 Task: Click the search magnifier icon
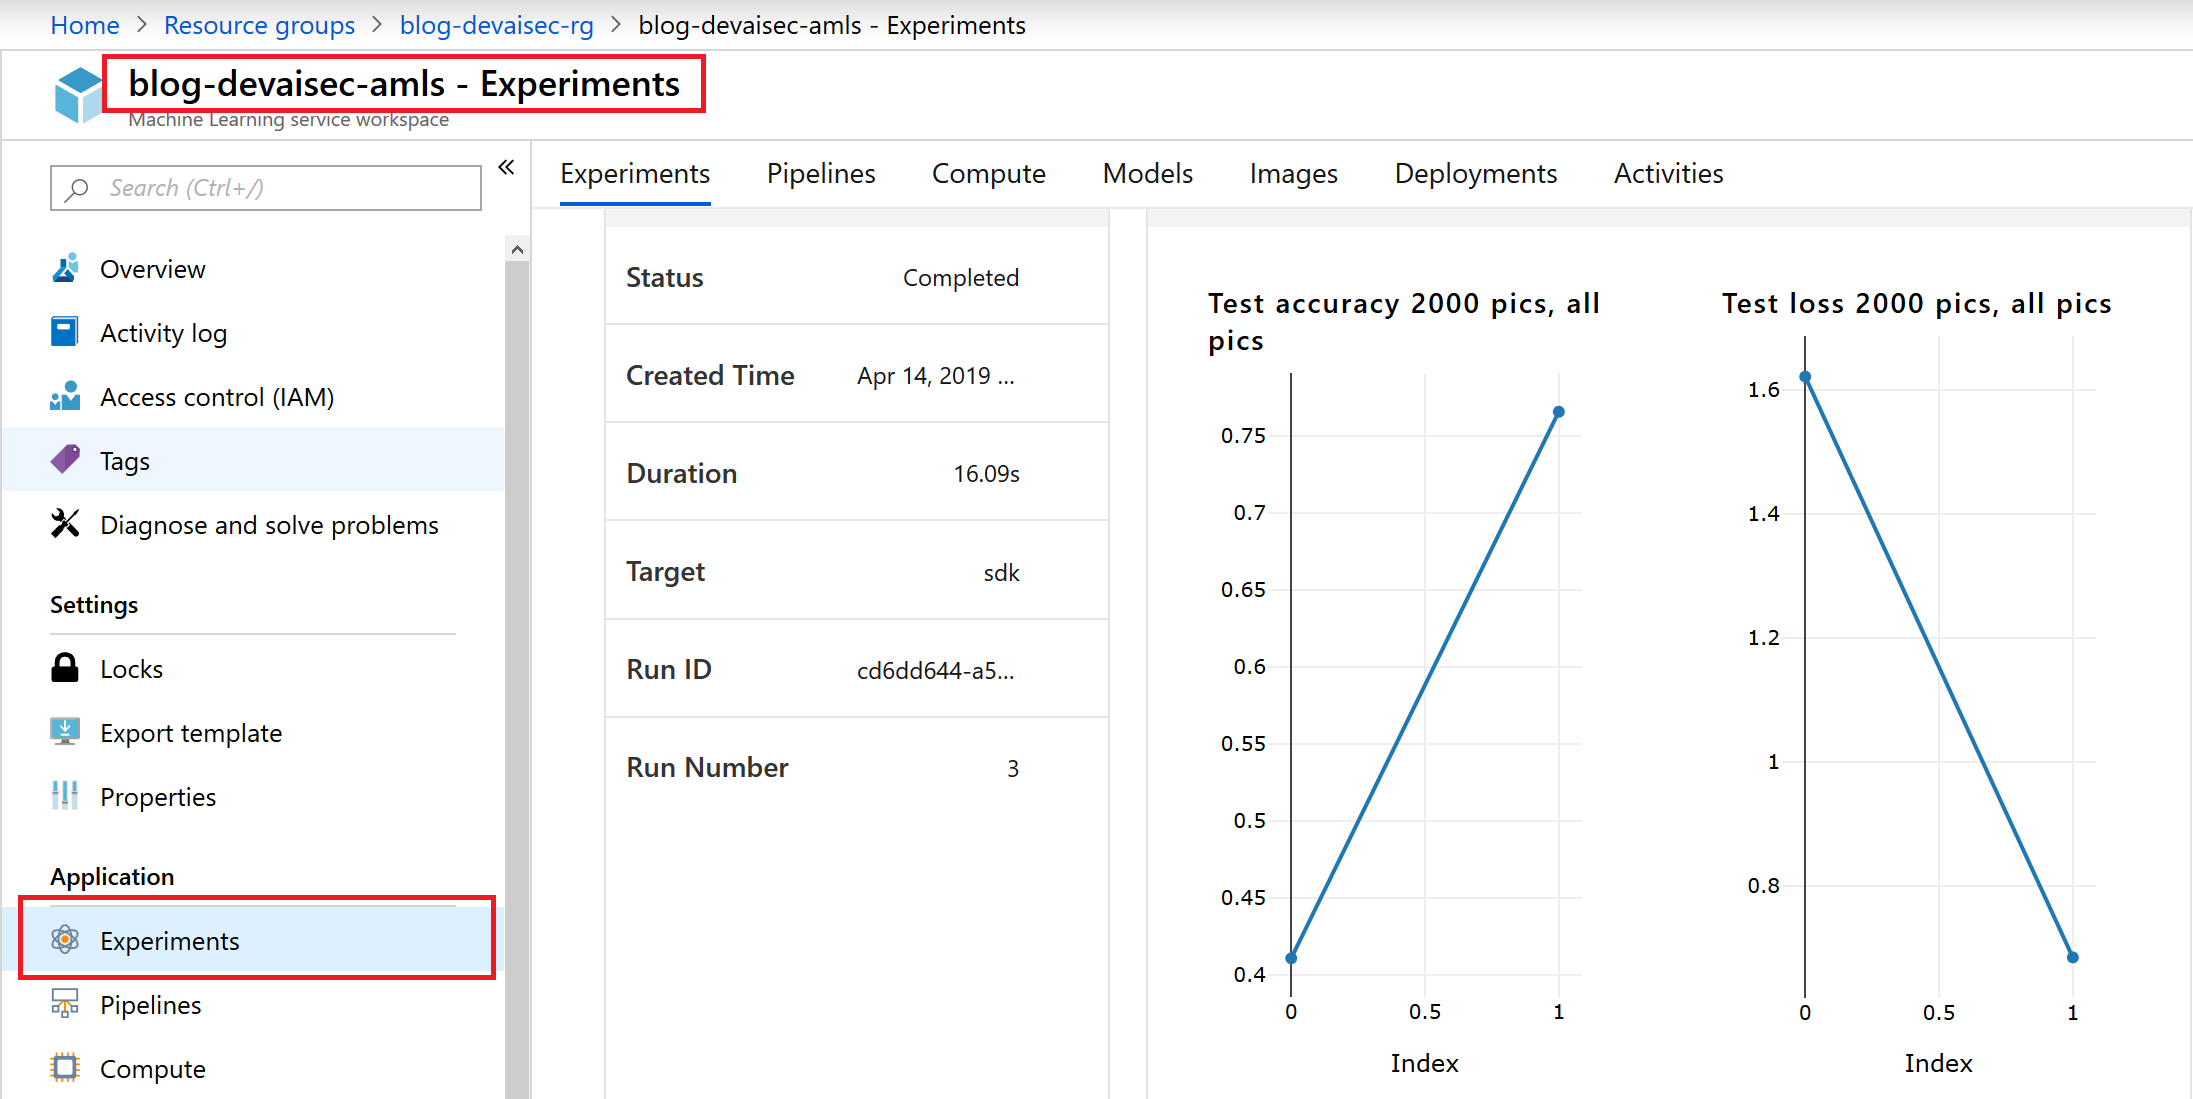[77, 188]
